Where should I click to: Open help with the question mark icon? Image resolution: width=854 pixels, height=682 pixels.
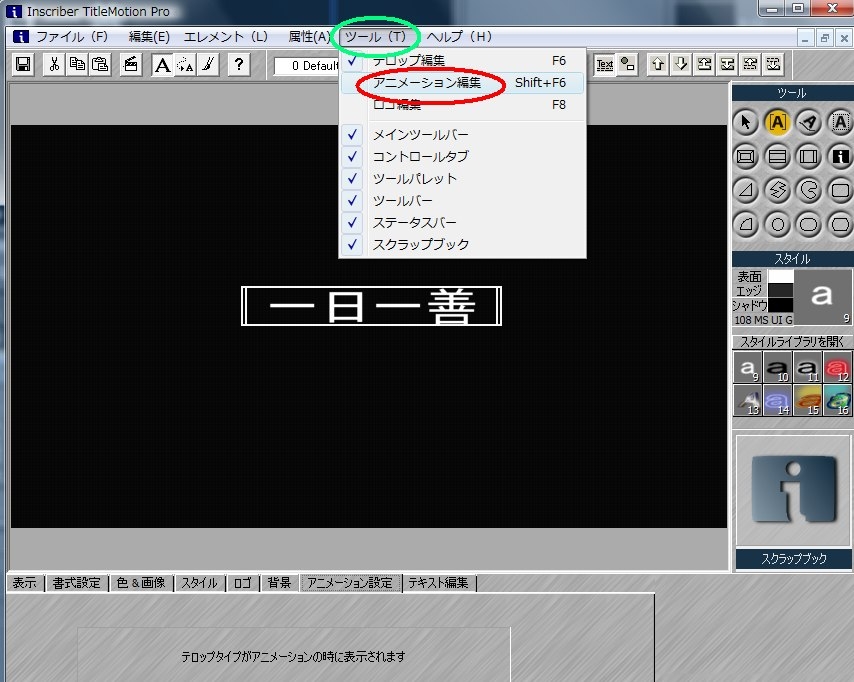(239, 64)
